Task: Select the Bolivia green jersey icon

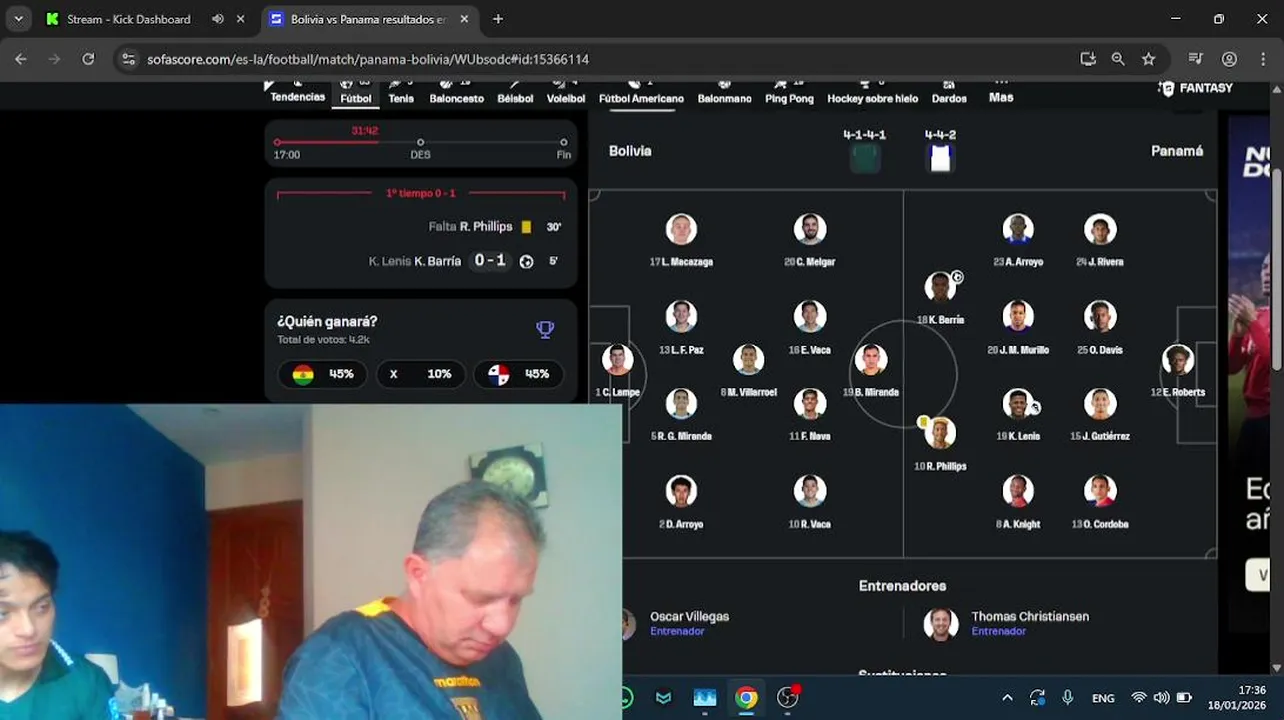Action: pyautogui.click(x=865, y=158)
